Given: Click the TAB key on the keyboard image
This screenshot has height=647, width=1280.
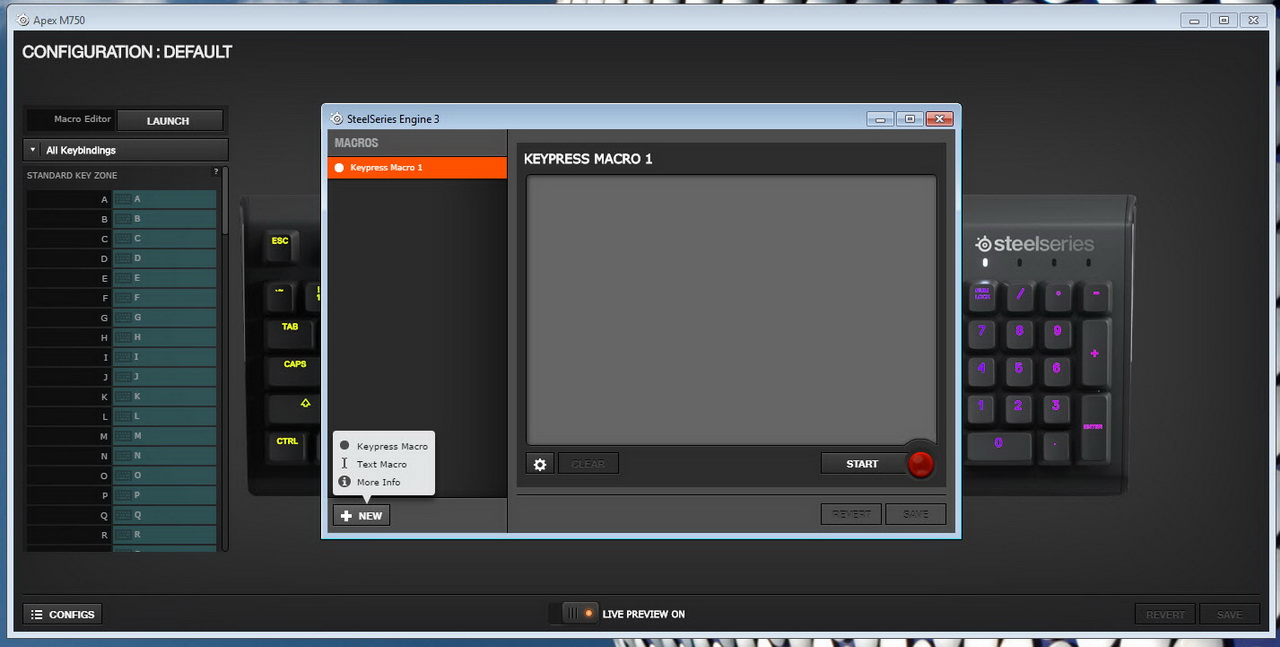Looking at the screenshot, I should point(290,331).
